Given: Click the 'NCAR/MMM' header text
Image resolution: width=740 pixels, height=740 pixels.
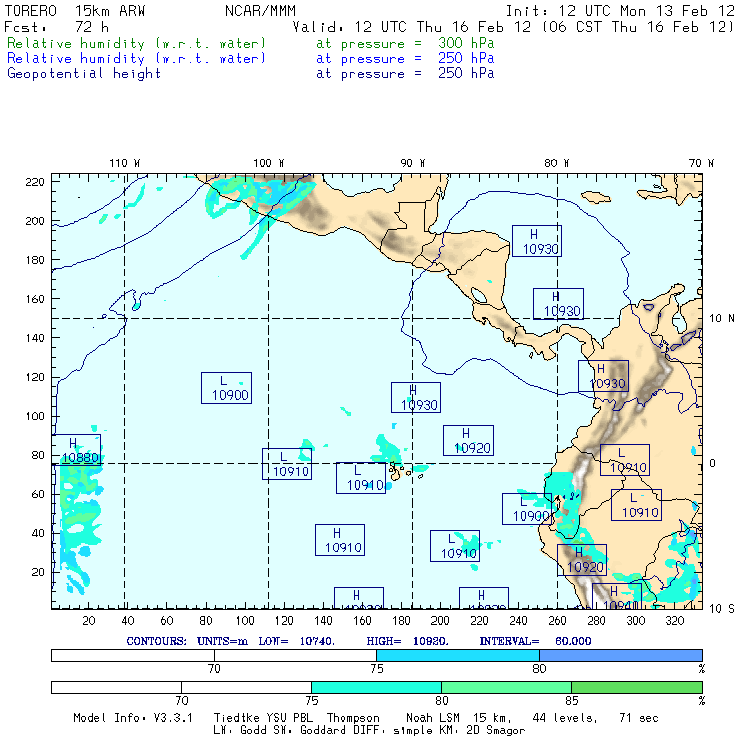Looking at the screenshot, I should point(260,11).
